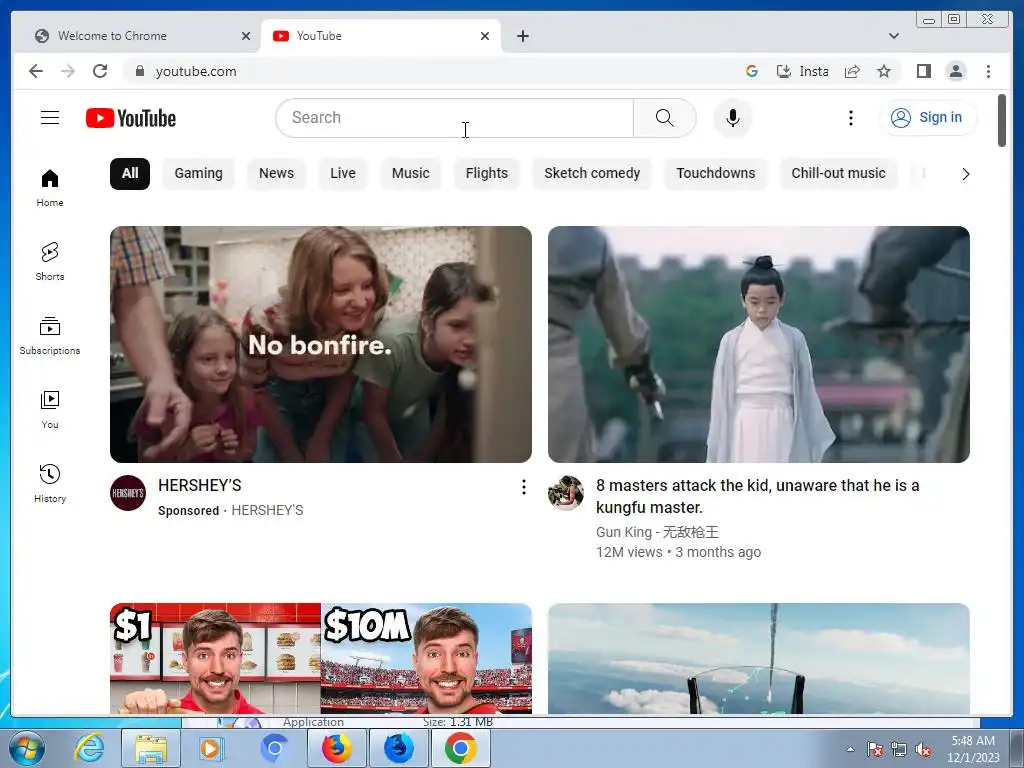
Task: Launch Internet Explorer from taskbar
Action: click(x=89, y=748)
